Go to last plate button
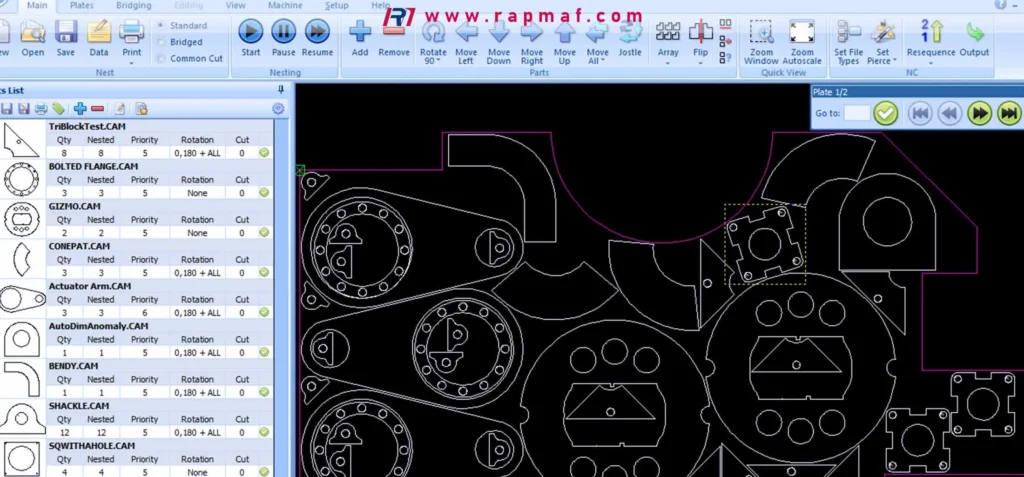Image resolution: width=1024 pixels, height=477 pixels. click(x=1008, y=113)
